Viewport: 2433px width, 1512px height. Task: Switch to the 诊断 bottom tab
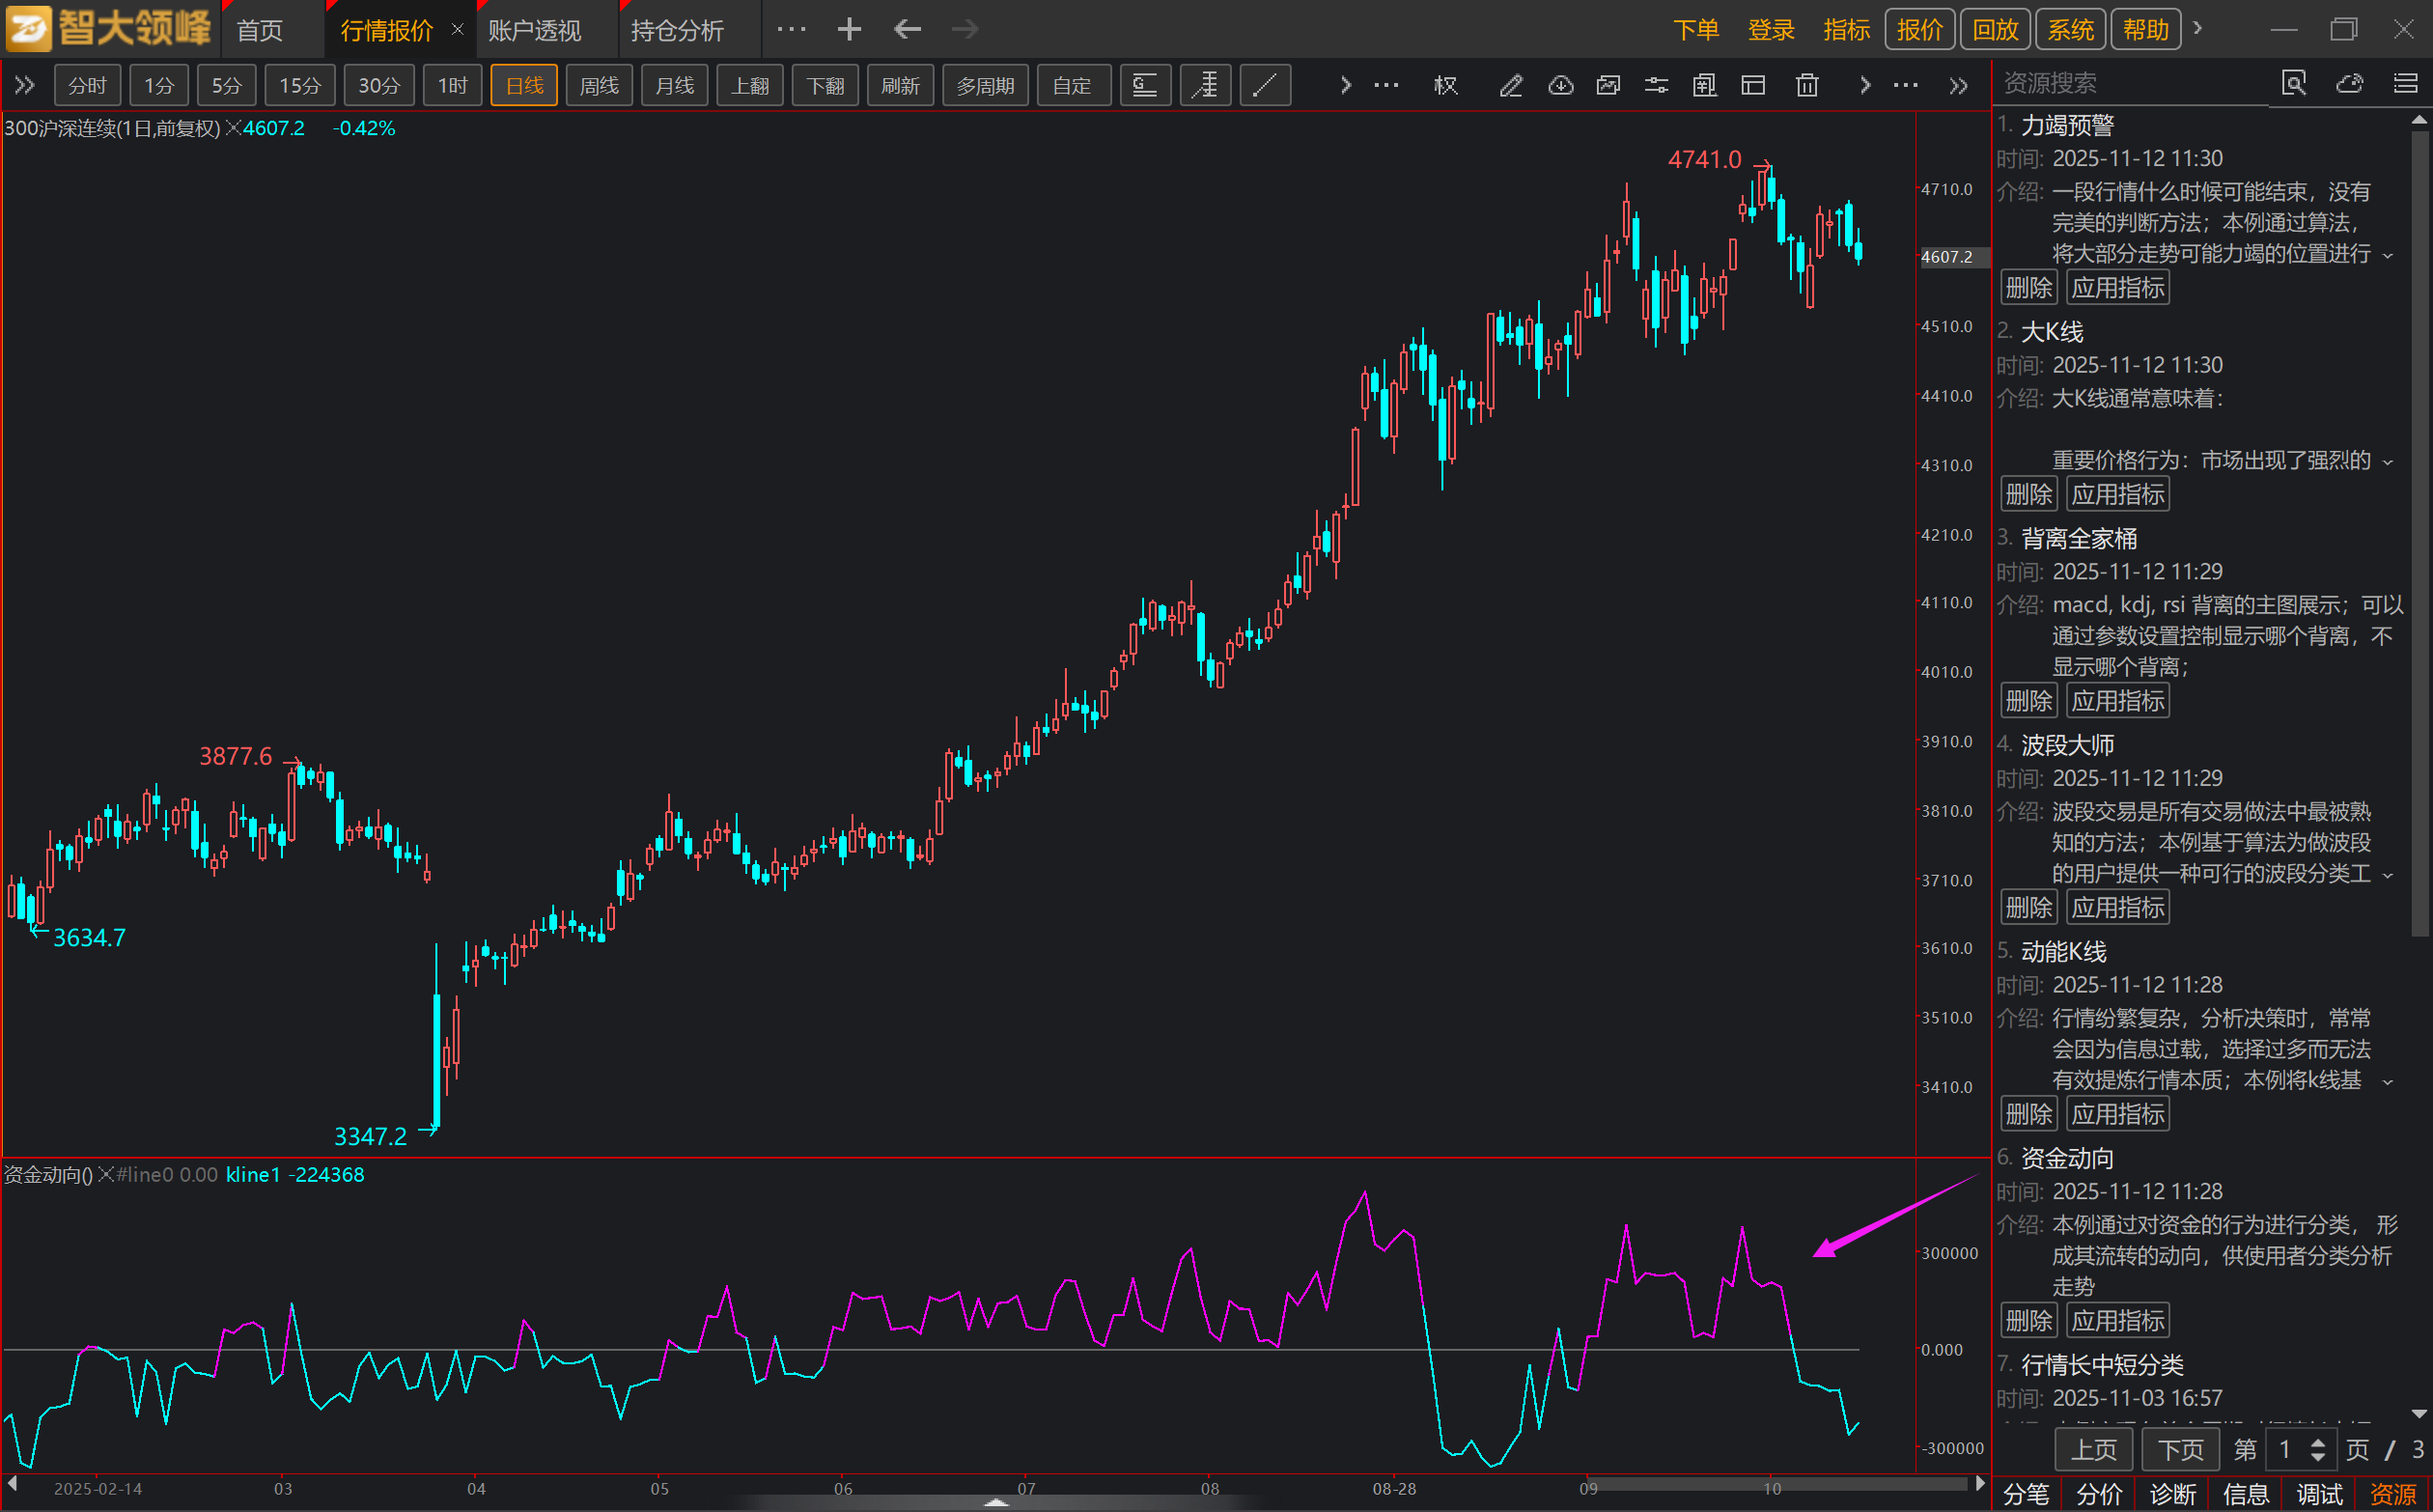2172,1494
